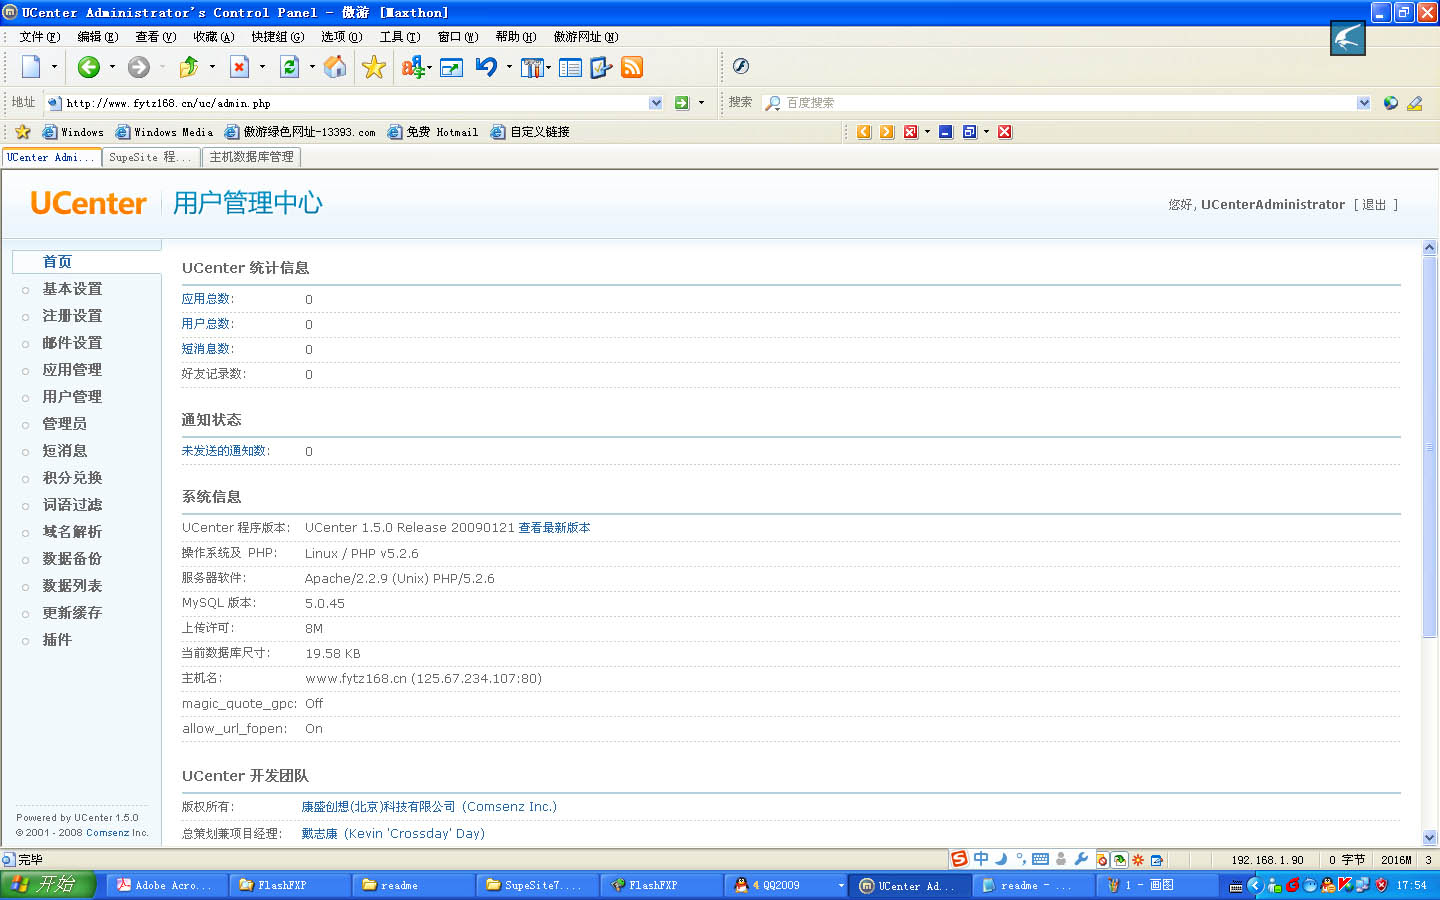Switch to the 画图 Paint taskbar item

[1156, 885]
